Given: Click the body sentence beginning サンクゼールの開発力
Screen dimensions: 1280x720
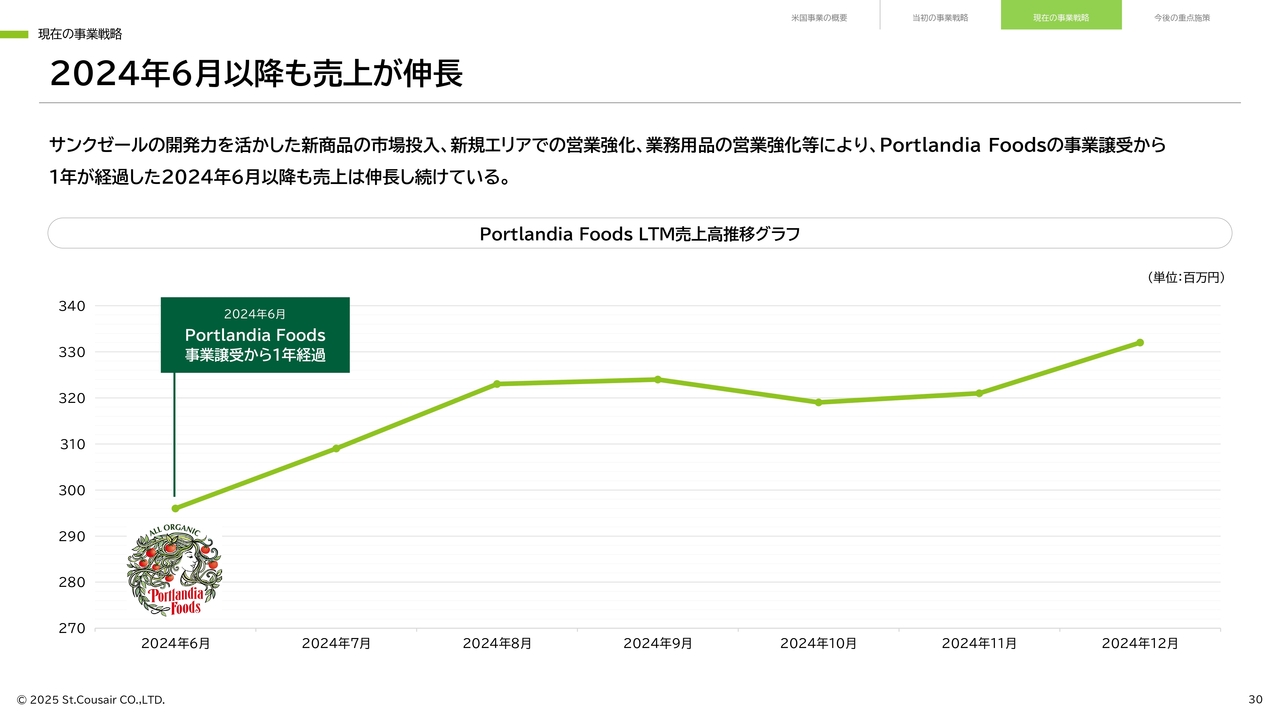Looking at the screenshot, I should [x=607, y=145].
